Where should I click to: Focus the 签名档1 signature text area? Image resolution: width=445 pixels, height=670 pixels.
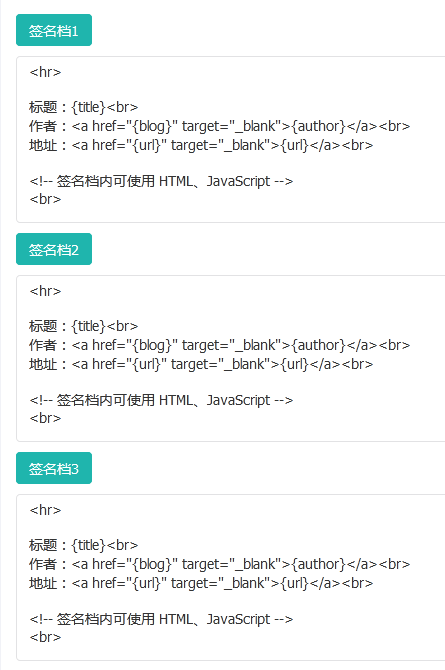click(x=231, y=139)
